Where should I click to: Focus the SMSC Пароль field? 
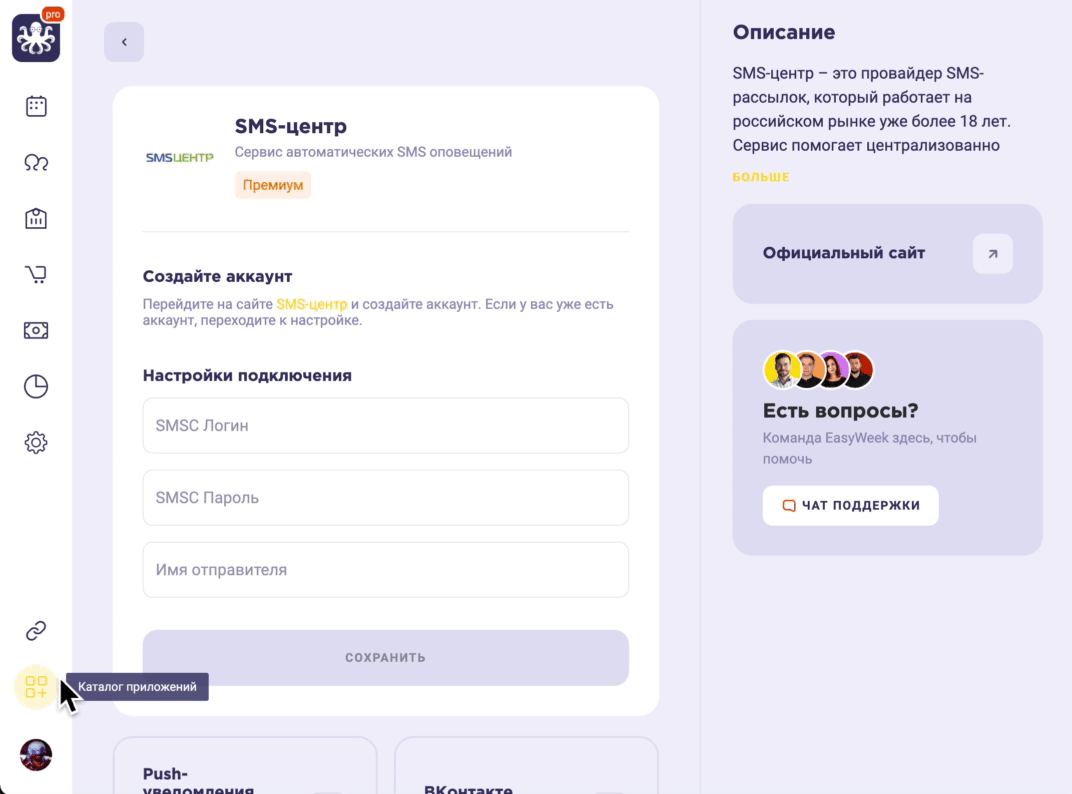click(x=386, y=498)
